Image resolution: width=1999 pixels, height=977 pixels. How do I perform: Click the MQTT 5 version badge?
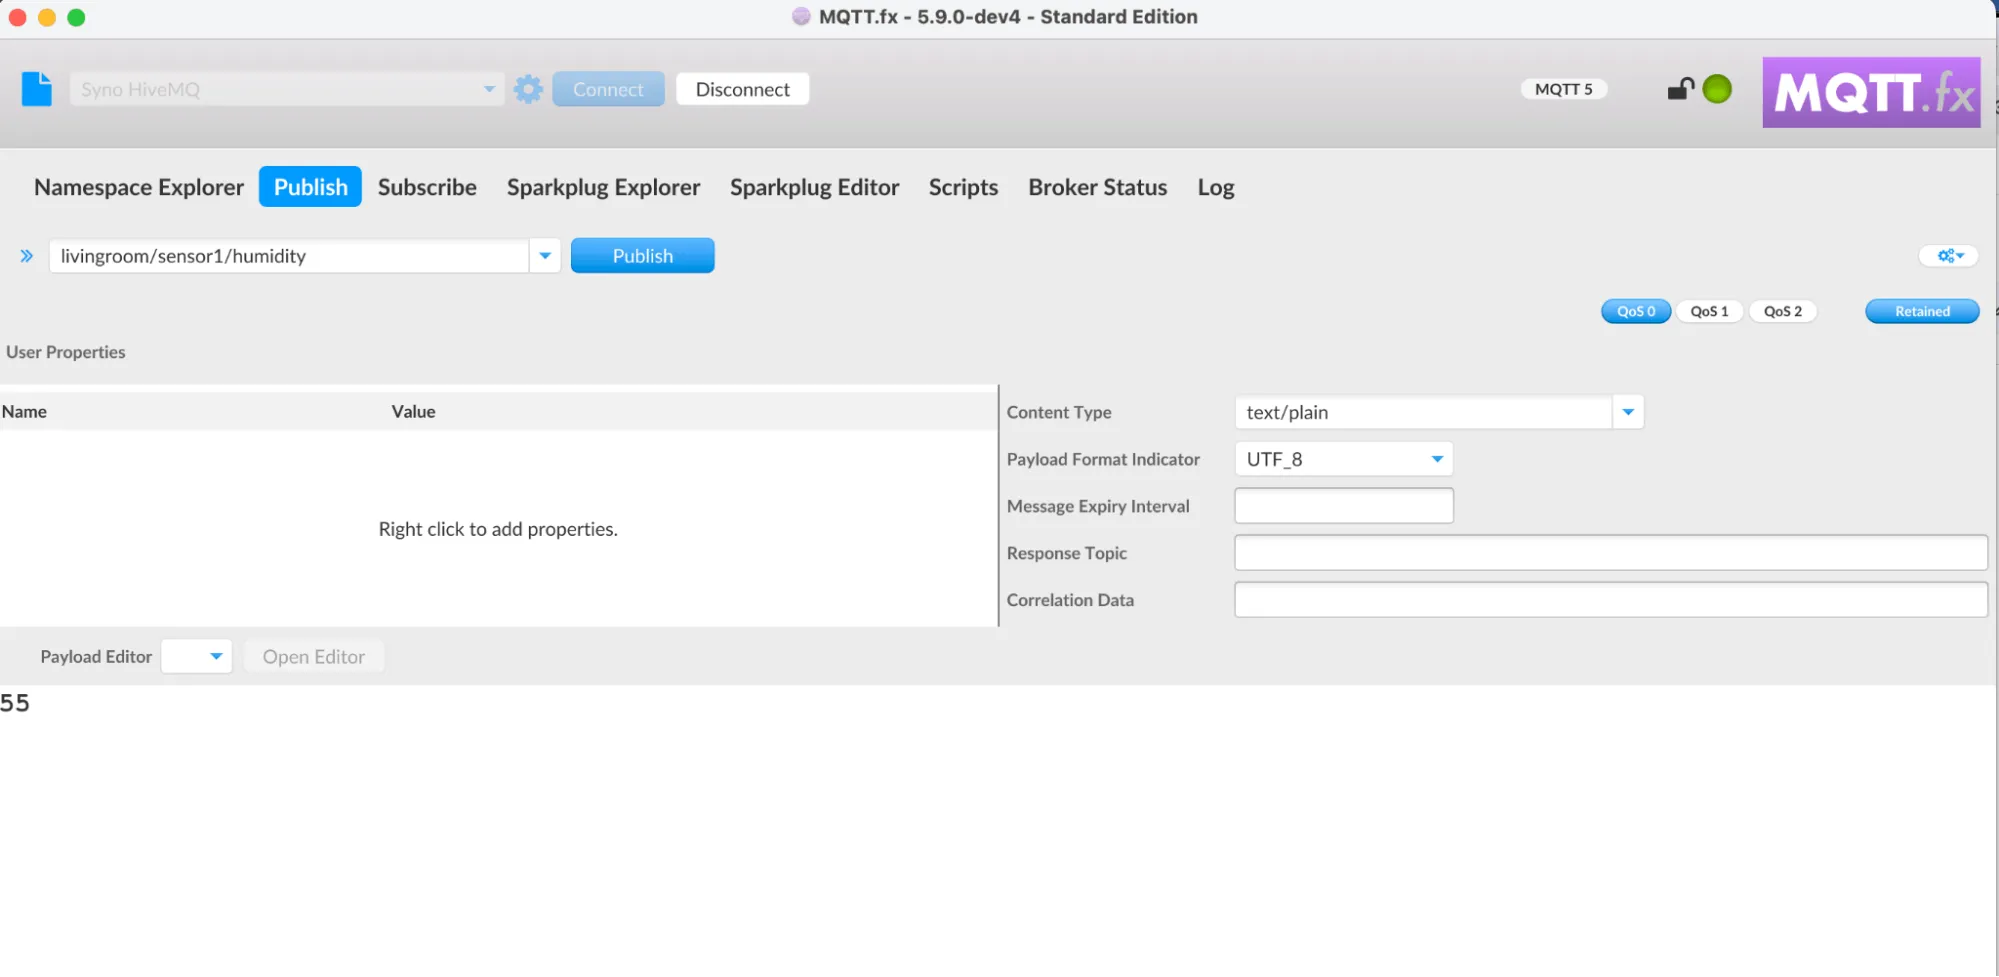click(x=1563, y=89)
